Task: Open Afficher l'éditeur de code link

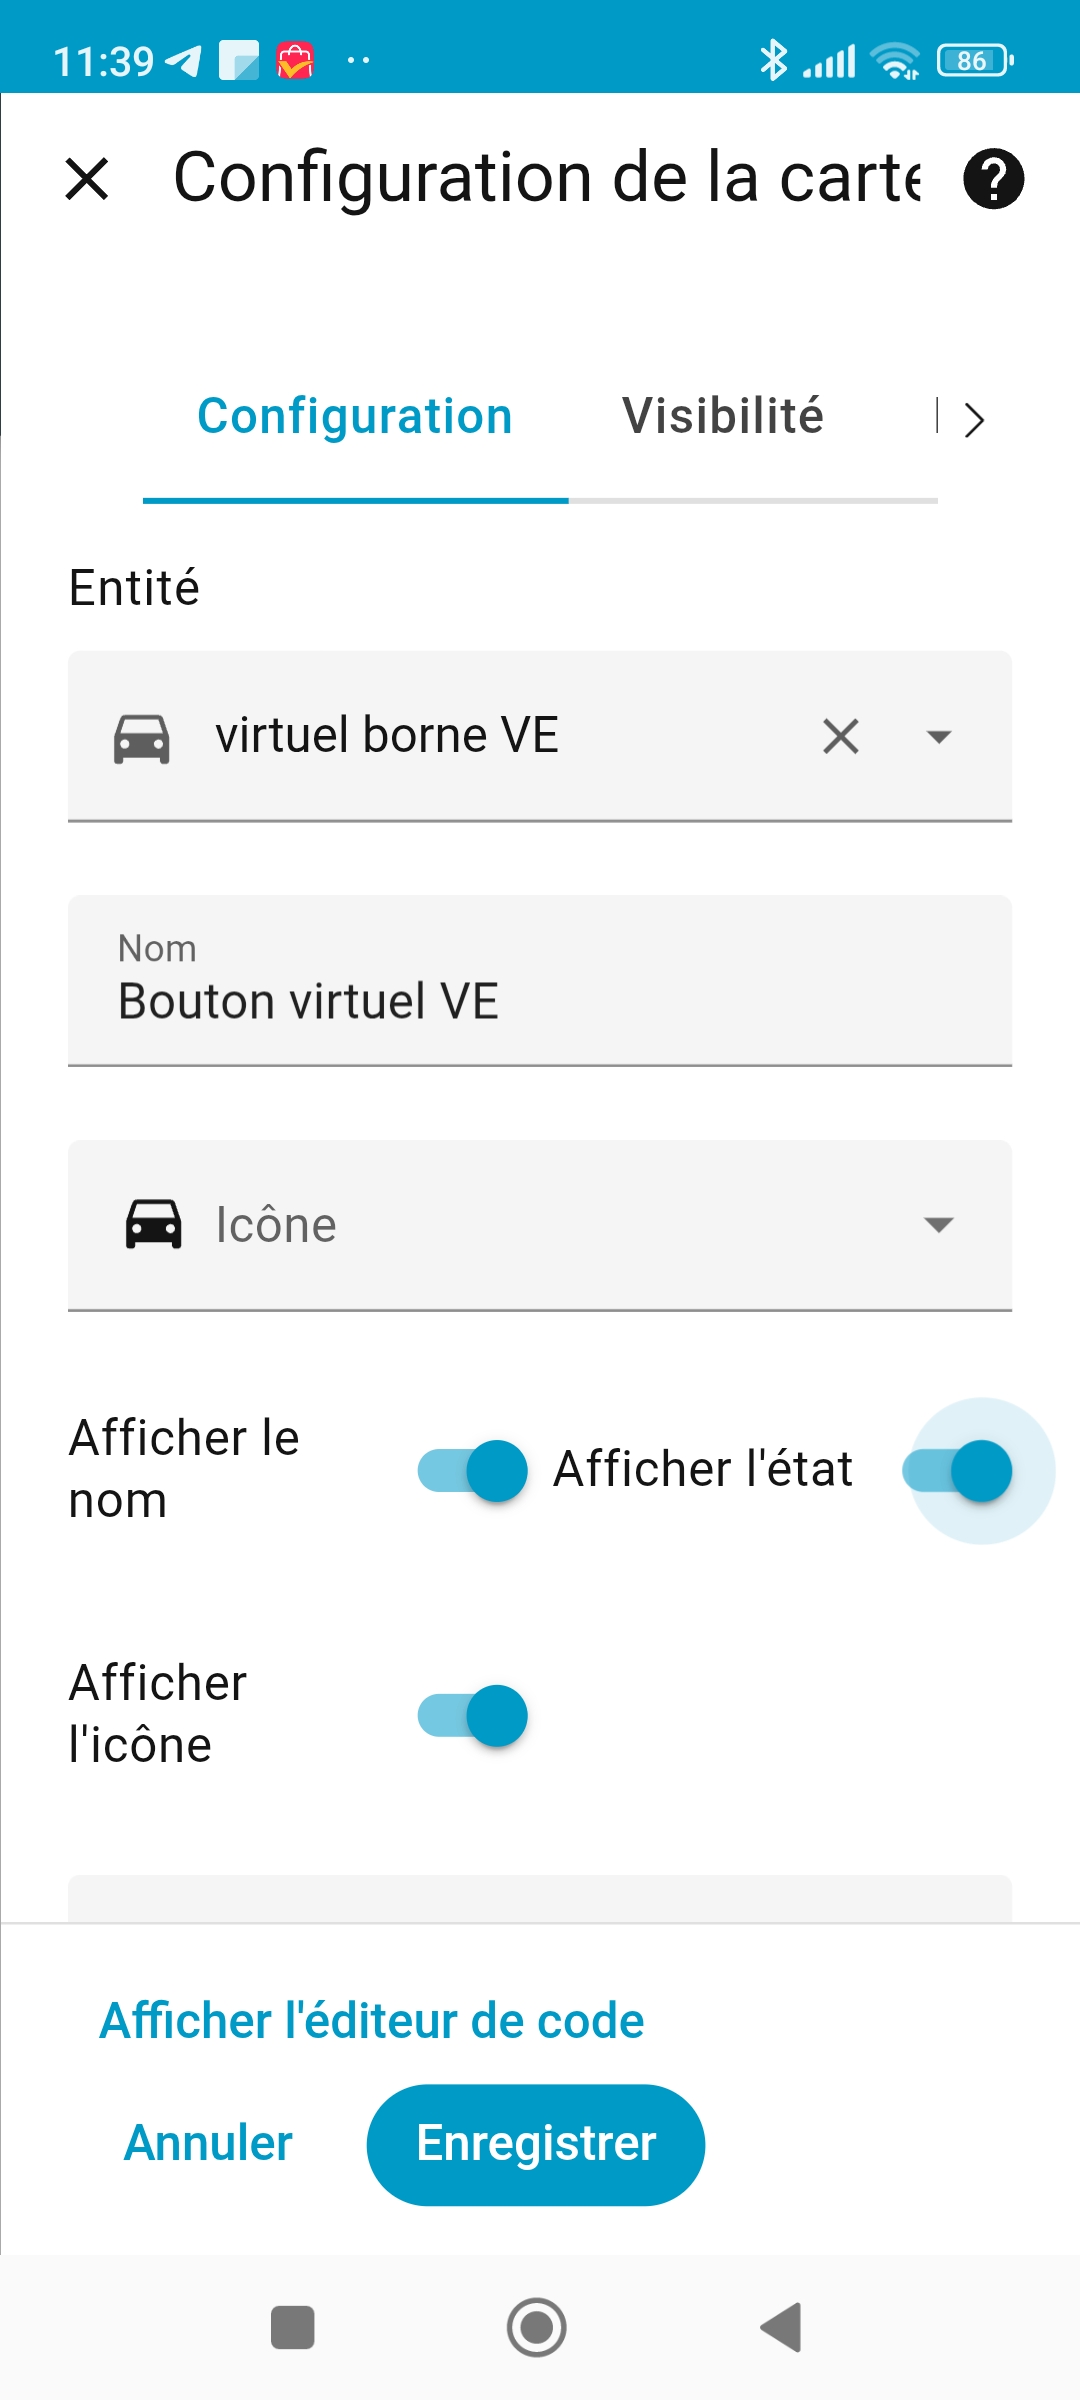Action: (x=372, y=2021)
